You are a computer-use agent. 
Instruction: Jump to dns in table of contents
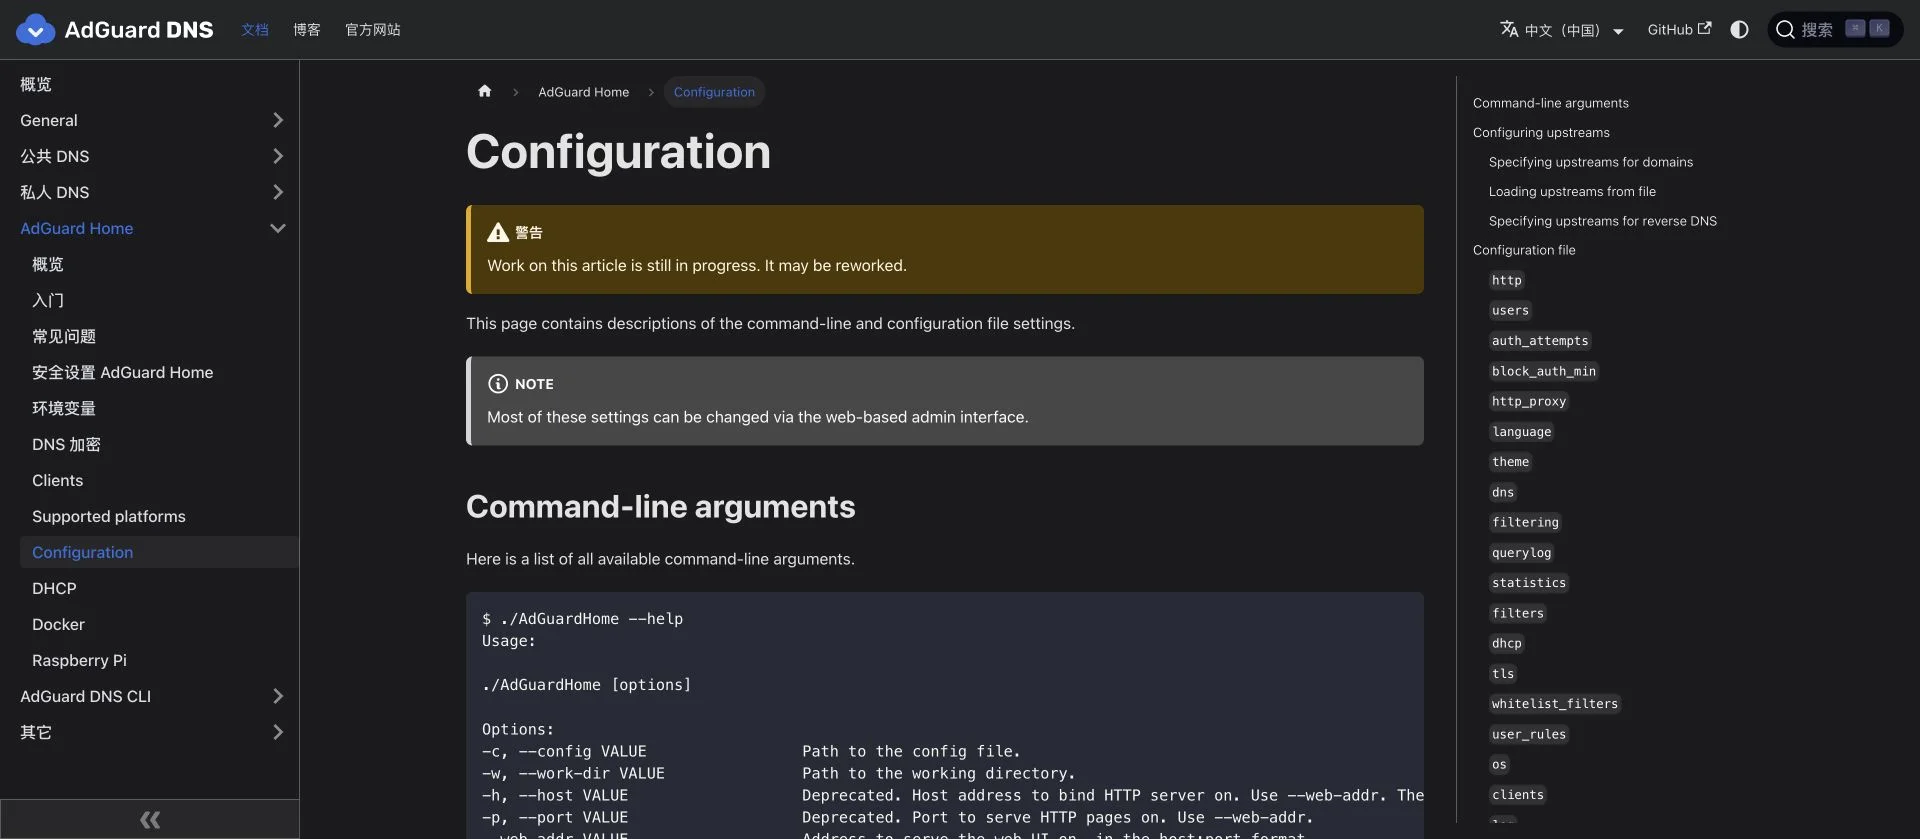pos(1503,492)
